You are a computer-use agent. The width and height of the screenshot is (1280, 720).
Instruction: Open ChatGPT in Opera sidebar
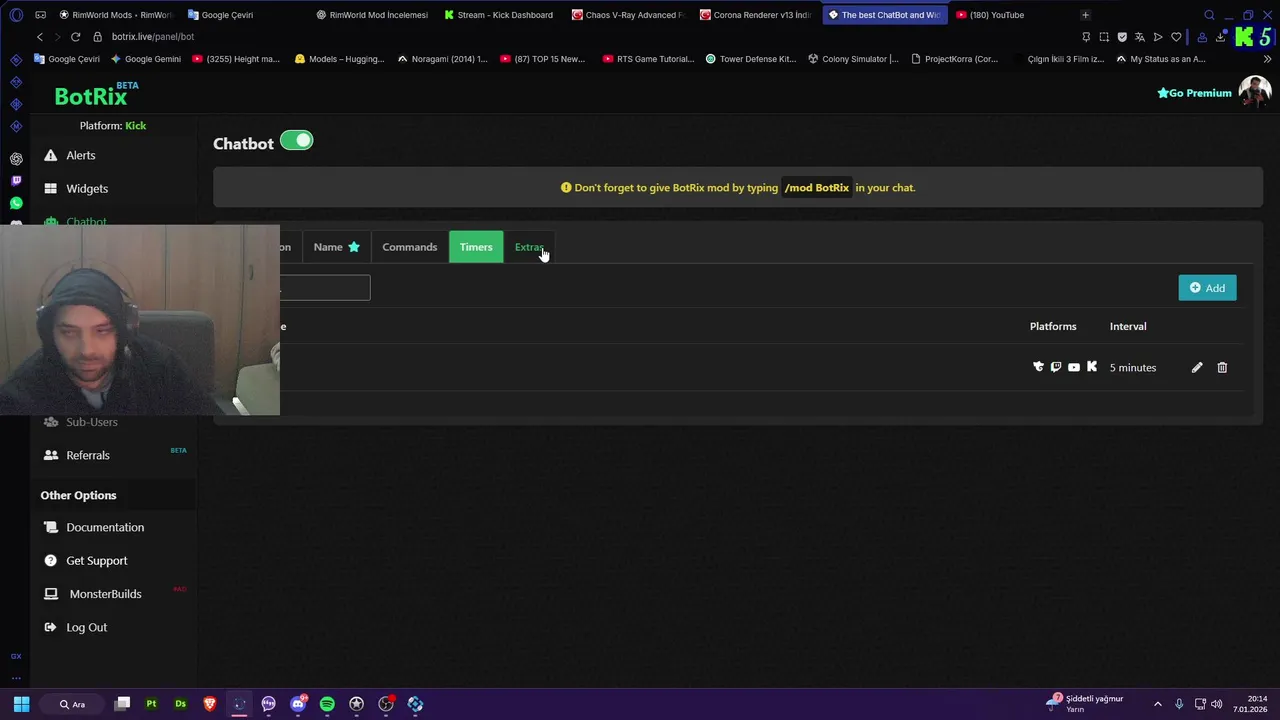(x=16, y=159)
